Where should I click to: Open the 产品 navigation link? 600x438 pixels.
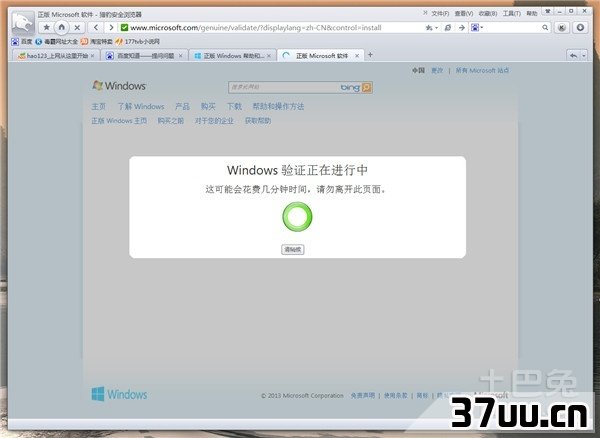182,106
